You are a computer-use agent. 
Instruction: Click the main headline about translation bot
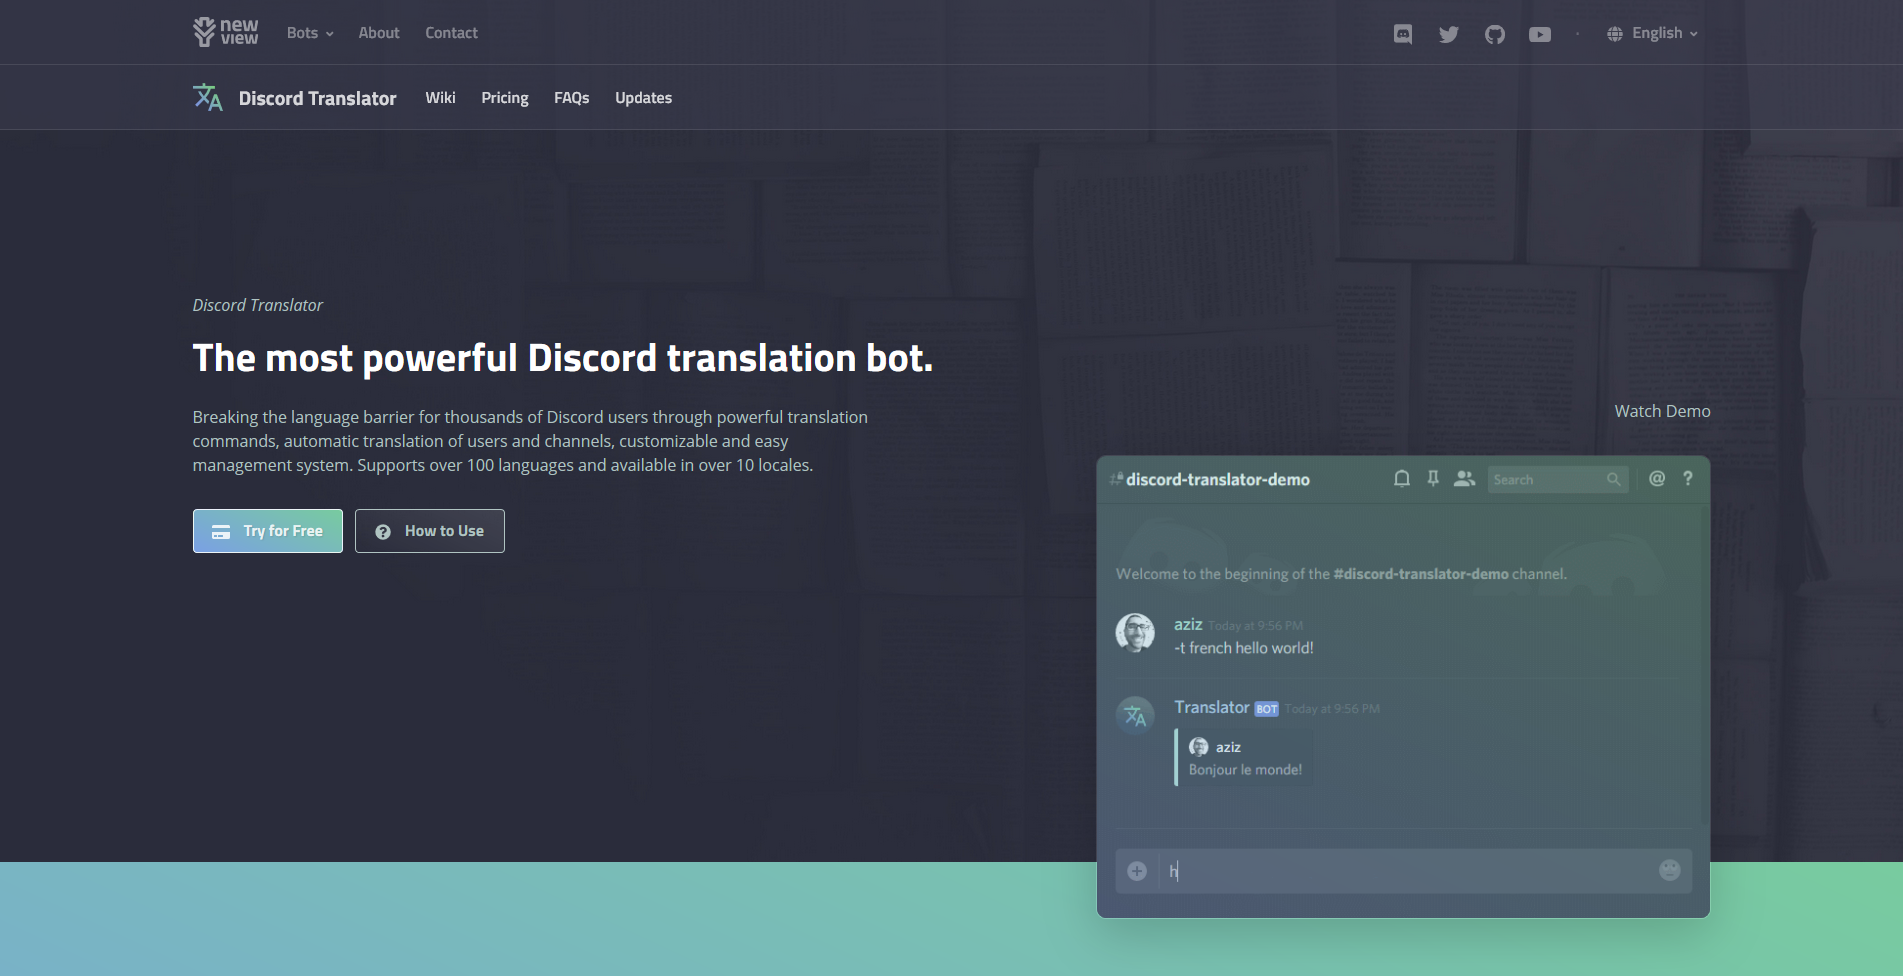tap(563, 358)
